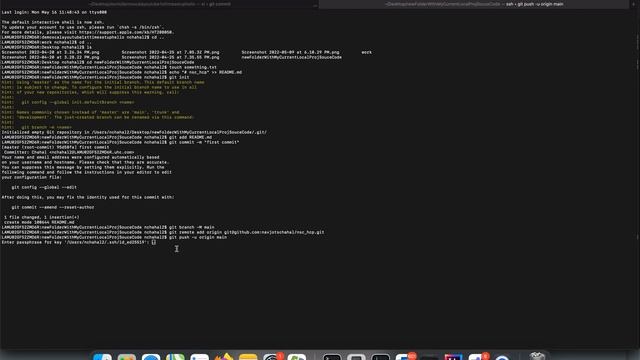
Task: Open the IntelliJ IDEA Dock icon
Action: 453,358
